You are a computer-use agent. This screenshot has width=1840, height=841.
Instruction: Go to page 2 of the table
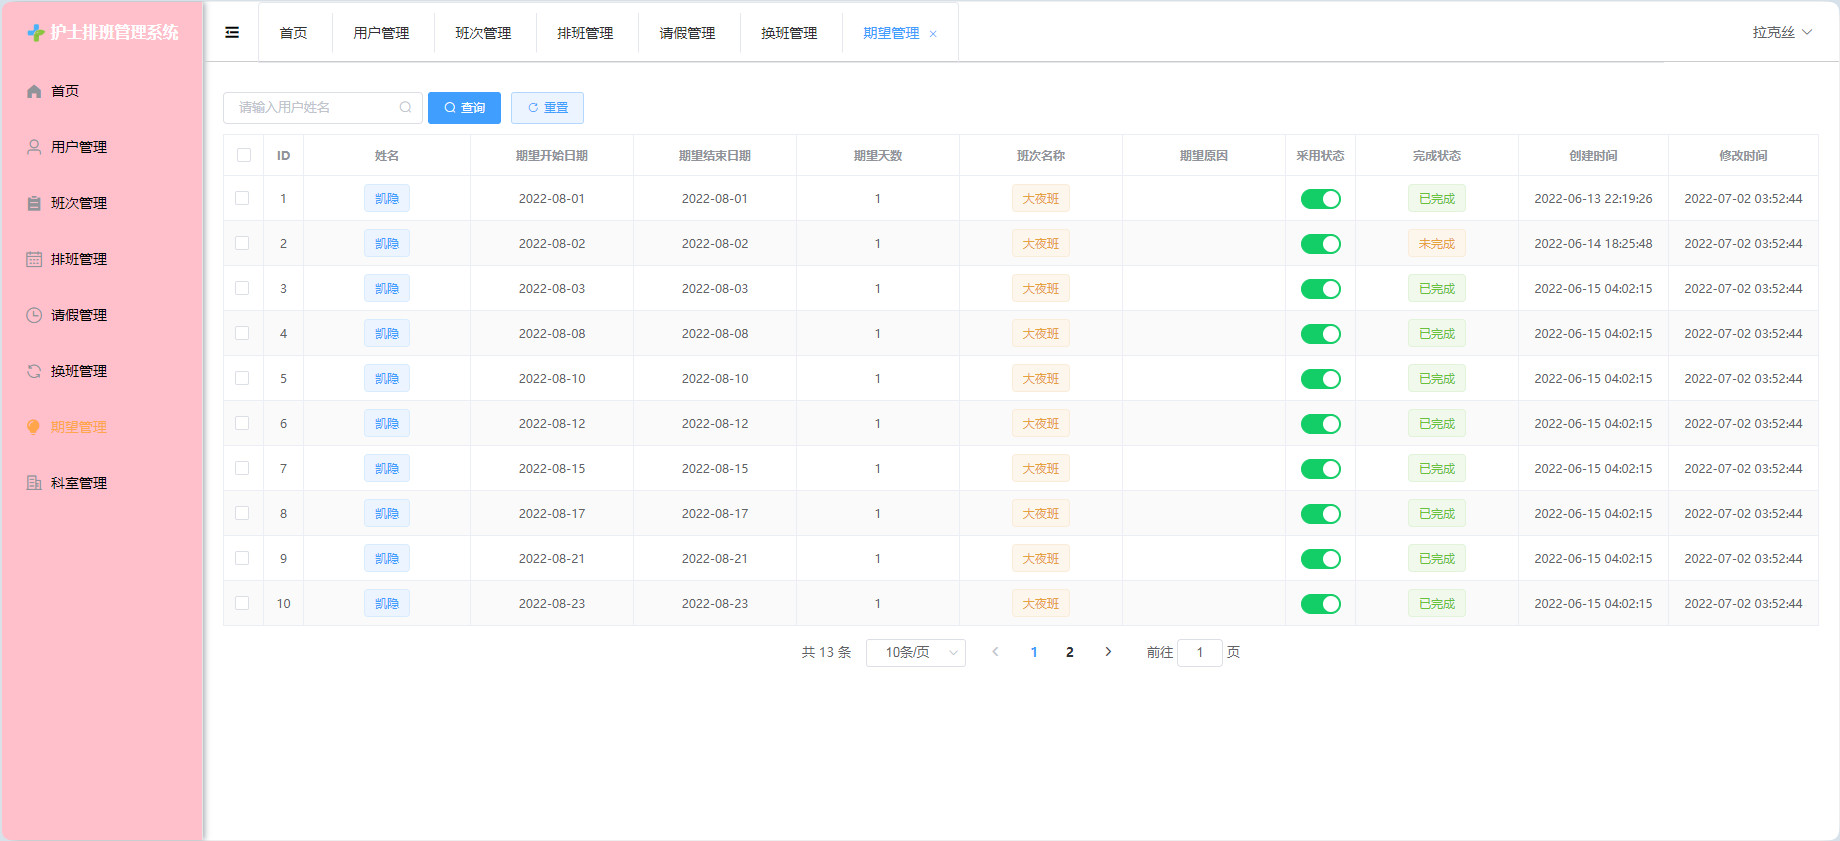point(1070,652)
